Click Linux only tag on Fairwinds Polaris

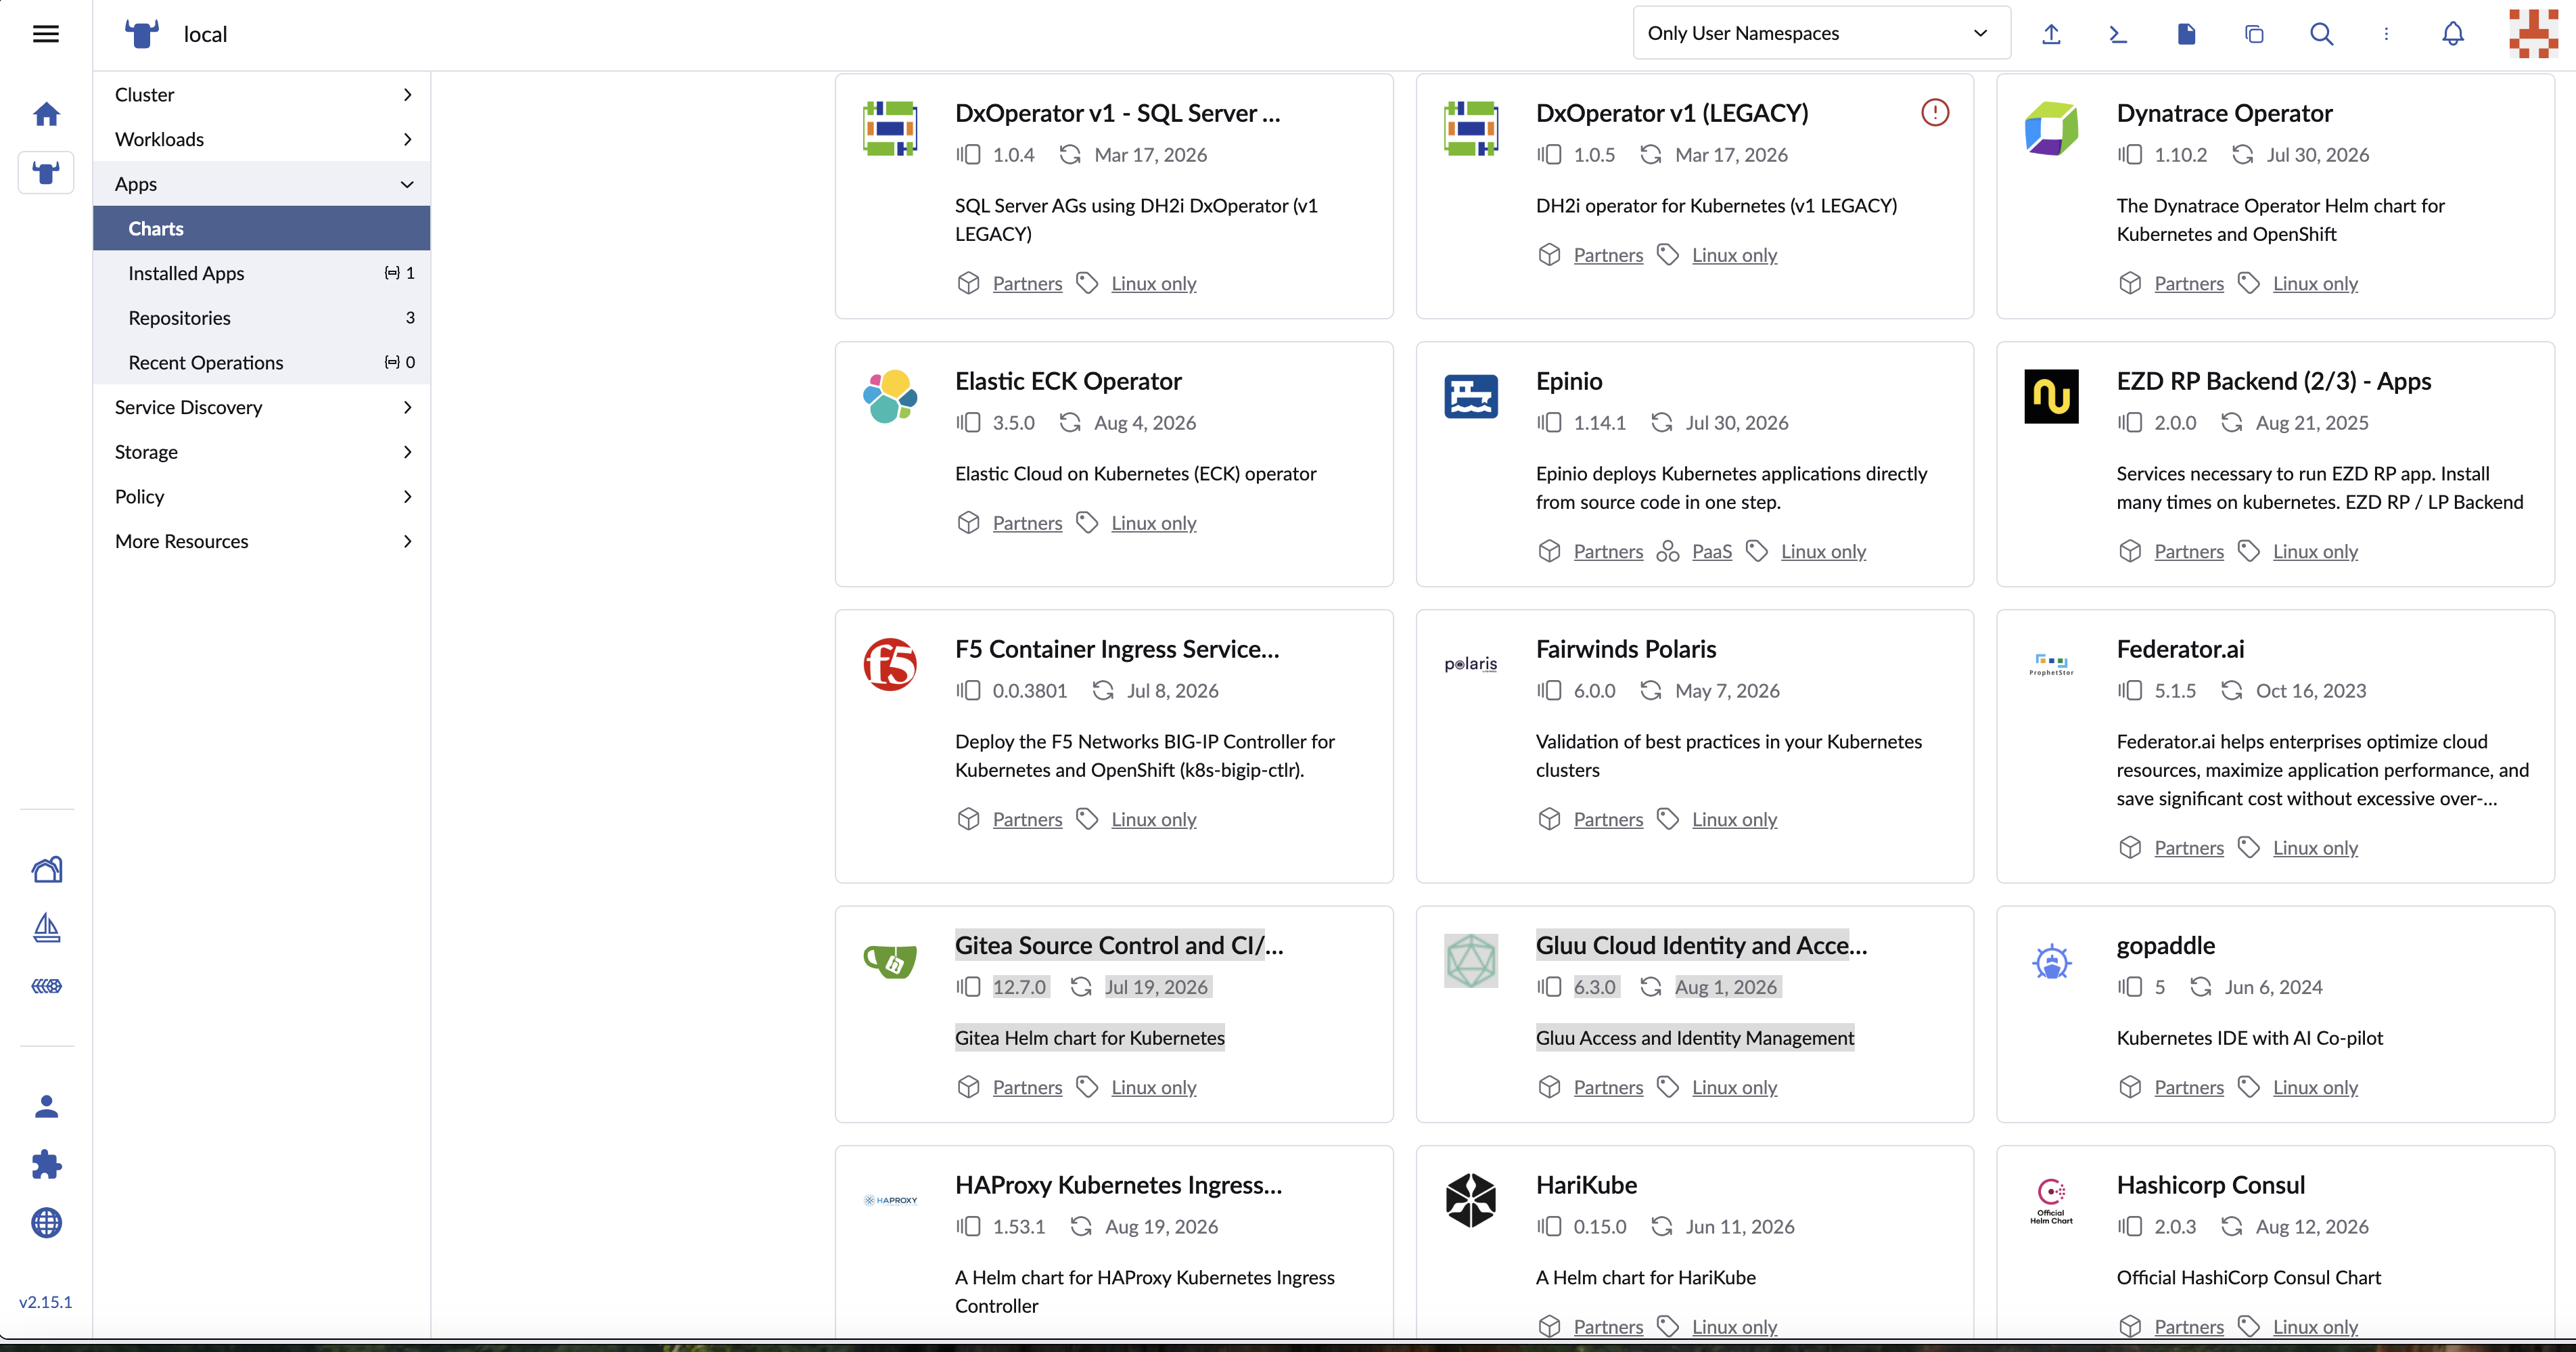pyautogui.click(x=1734, y=819)
